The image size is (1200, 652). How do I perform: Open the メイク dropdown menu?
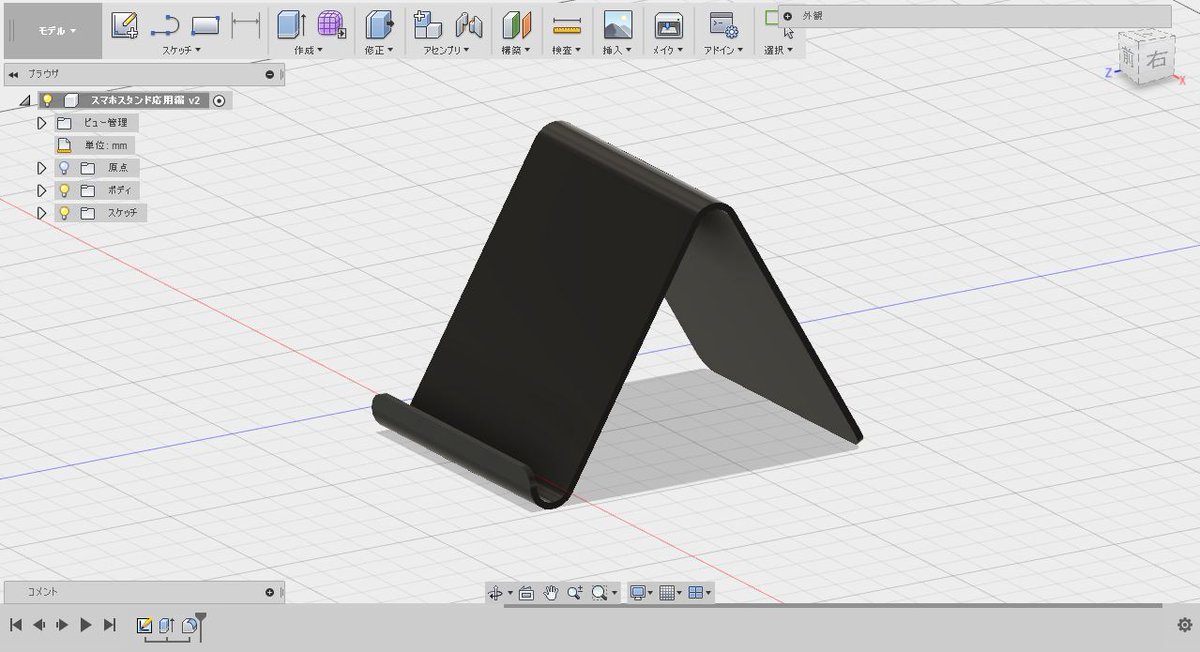pos(668,49)
